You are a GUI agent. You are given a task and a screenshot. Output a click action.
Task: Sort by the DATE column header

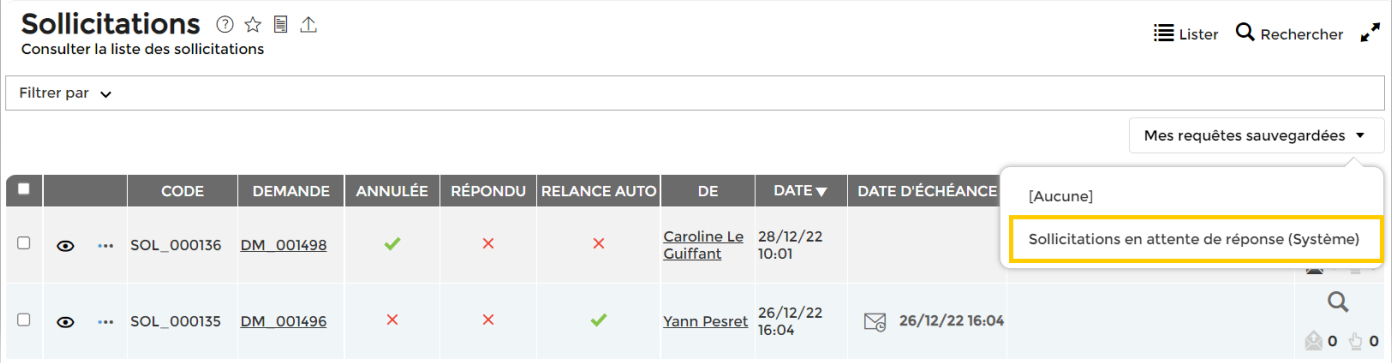coord(799,191)
